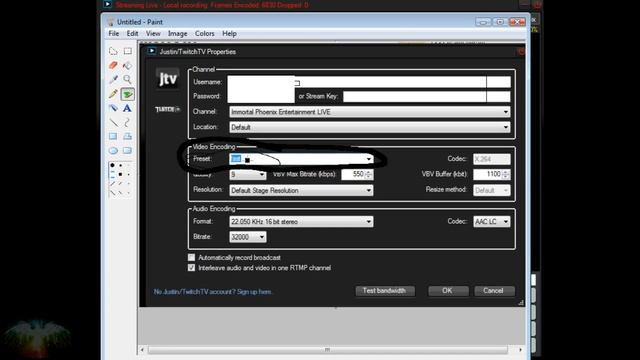Open the Image menu in Paint
The width and height of the screenshot is (640, 360).
coord(178,33)
